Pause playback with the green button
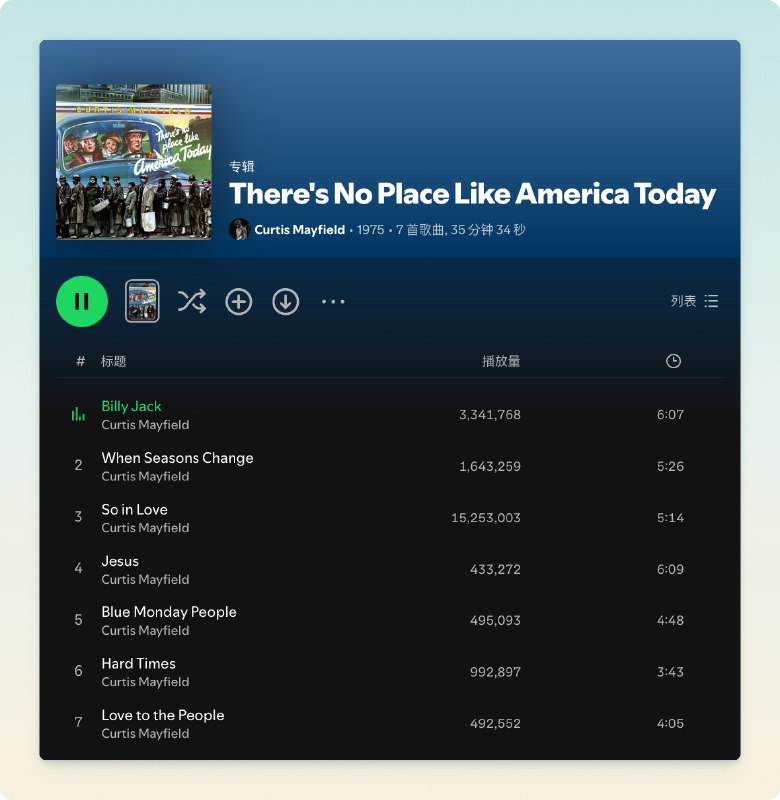The height and width of the screenshot is (800, 780). pos(82,302)
